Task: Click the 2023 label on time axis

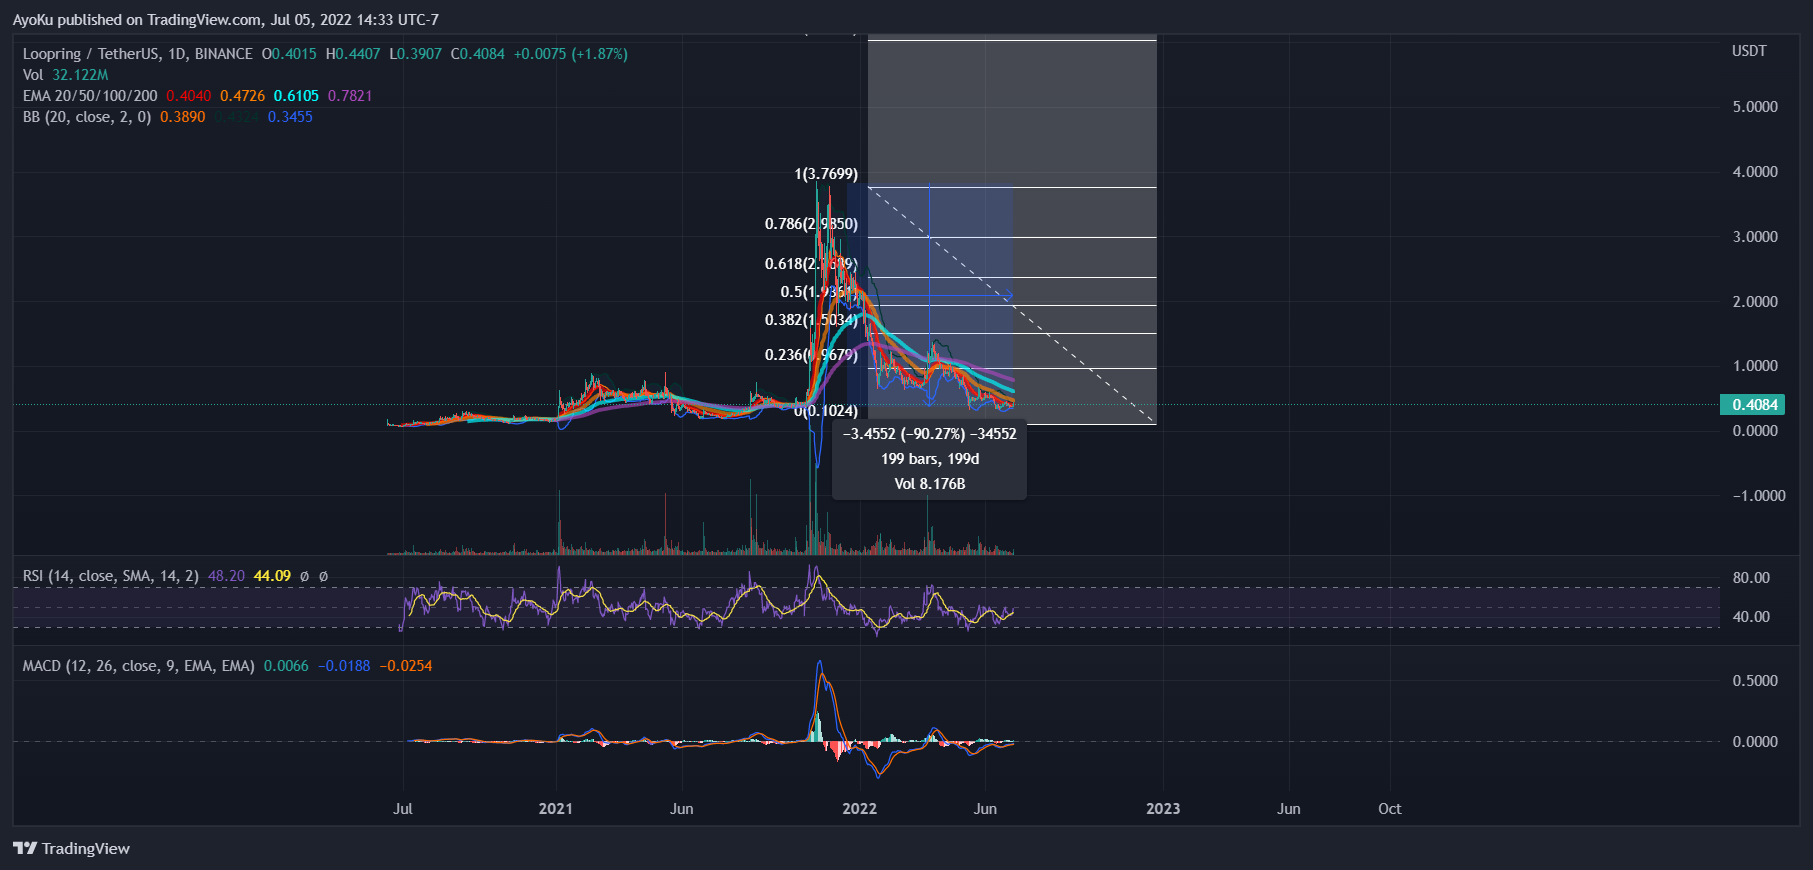Action: coord(1163,809)
